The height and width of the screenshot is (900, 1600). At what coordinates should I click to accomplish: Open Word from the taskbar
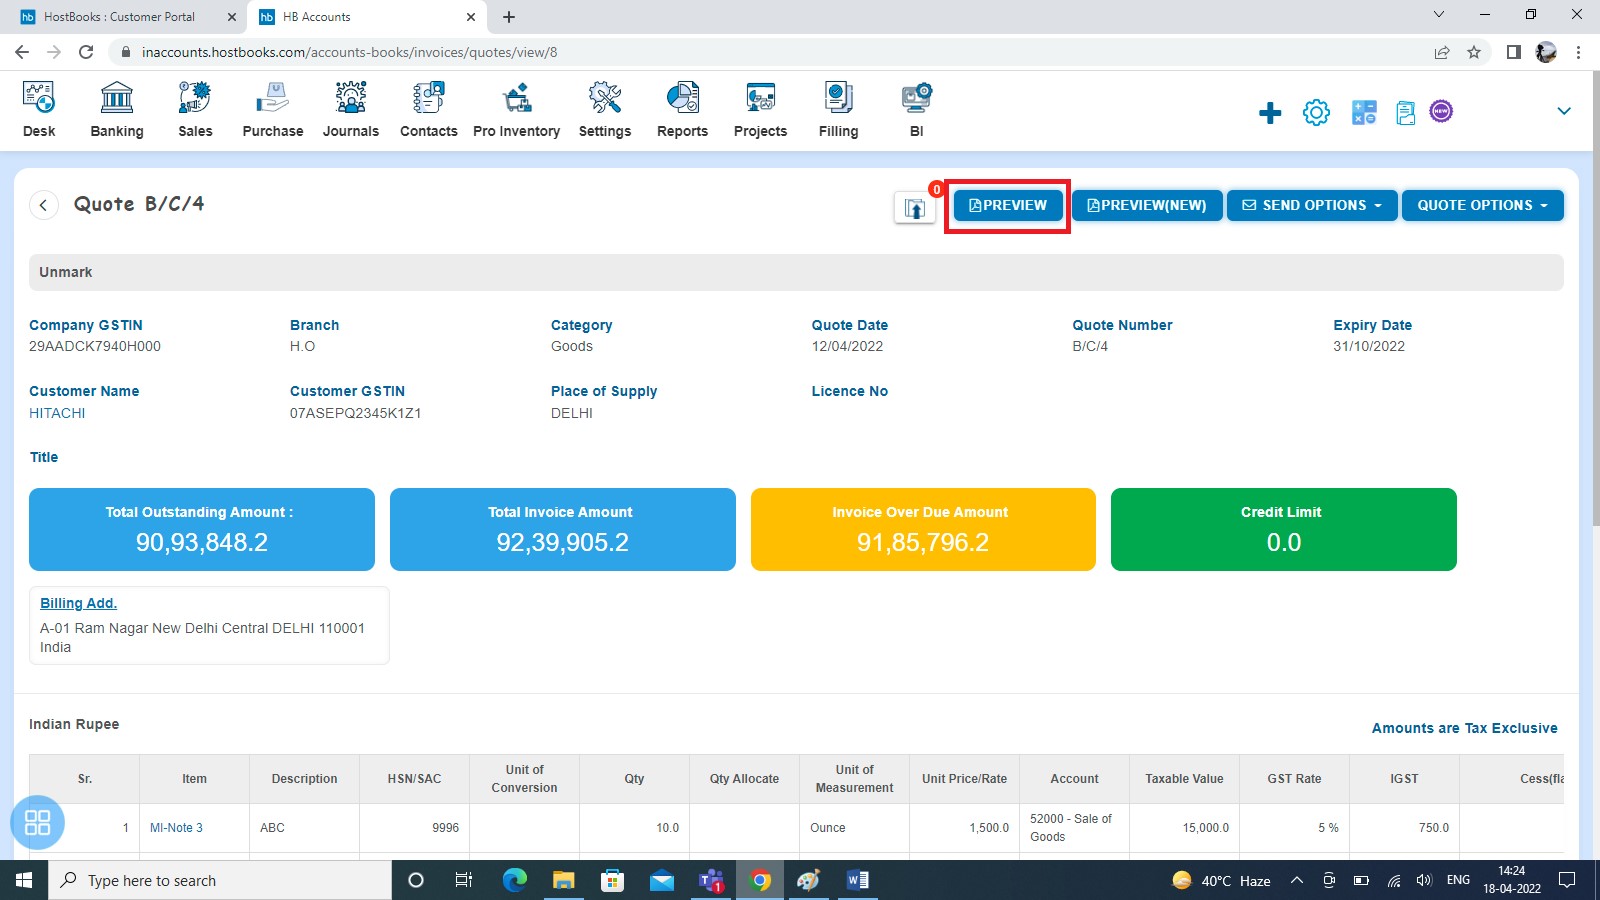pos(857,880)
